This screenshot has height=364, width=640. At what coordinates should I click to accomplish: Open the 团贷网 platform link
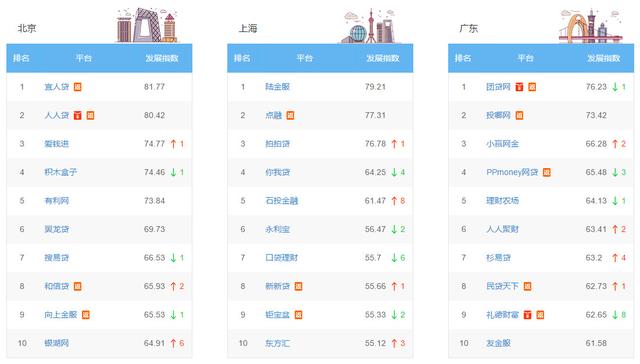tap(498, 87)
